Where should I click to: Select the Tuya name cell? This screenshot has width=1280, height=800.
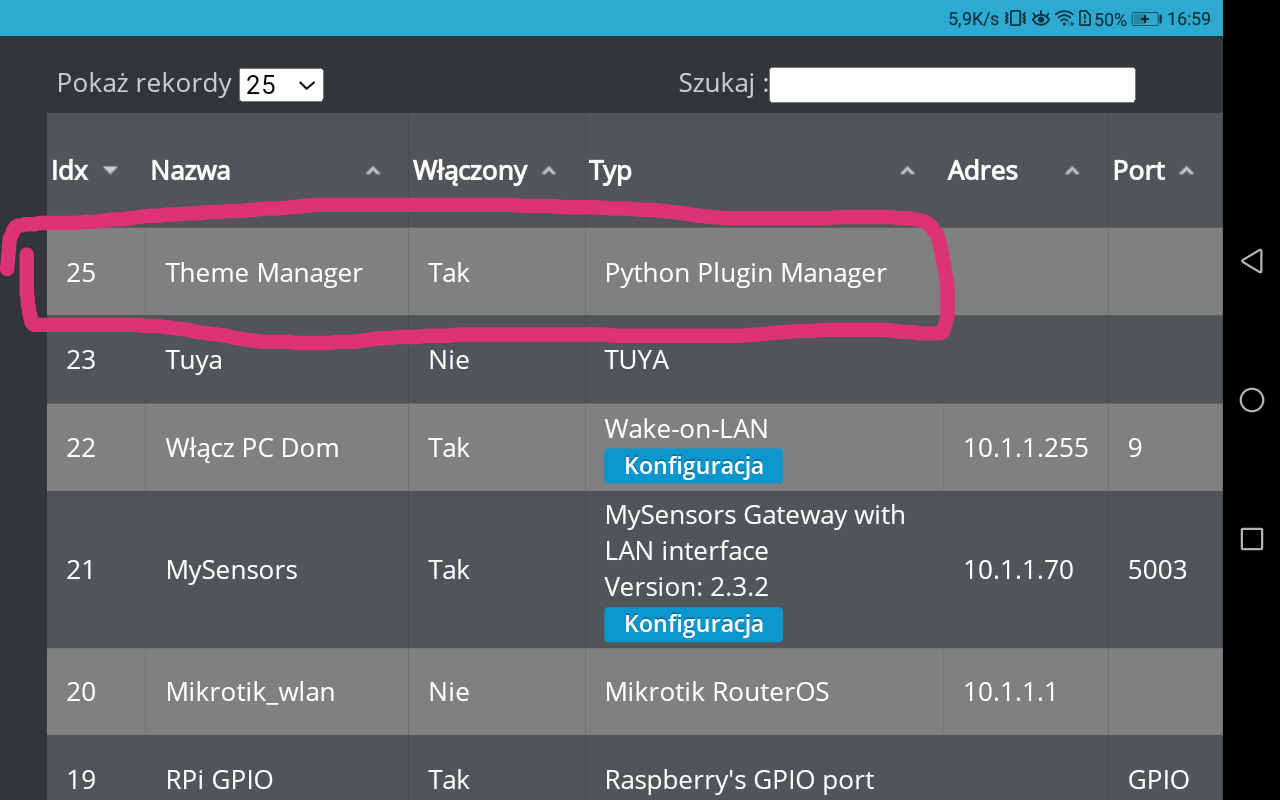click(x=194, y=360)
